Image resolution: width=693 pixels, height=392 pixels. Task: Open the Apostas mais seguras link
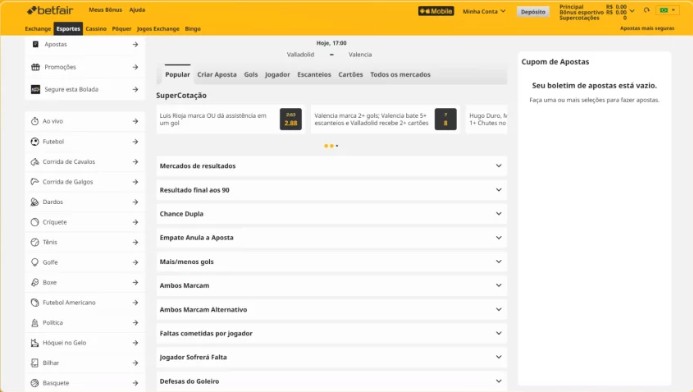(x=647, y=28)
